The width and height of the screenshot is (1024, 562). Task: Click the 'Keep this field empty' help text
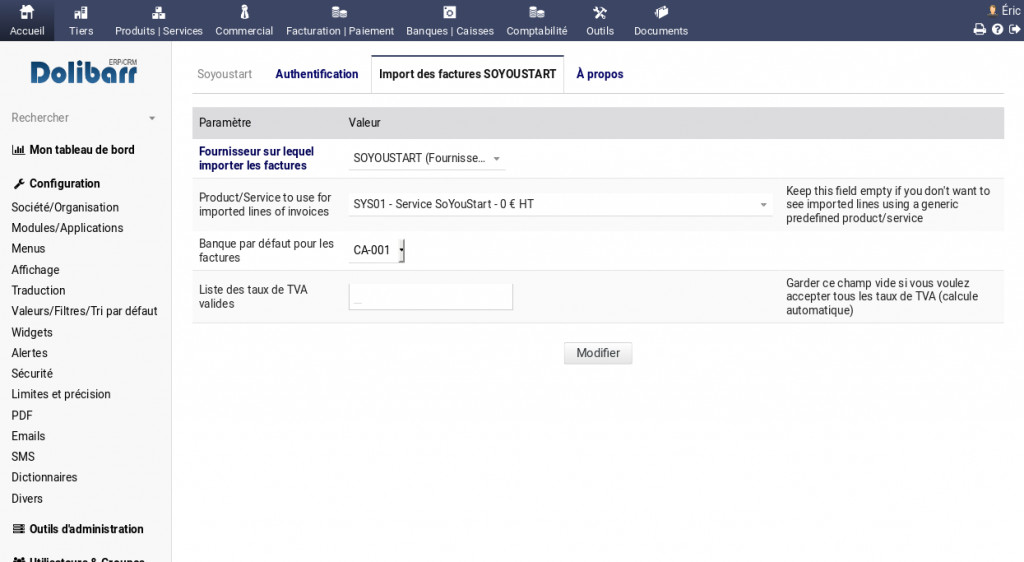(888, 204)
